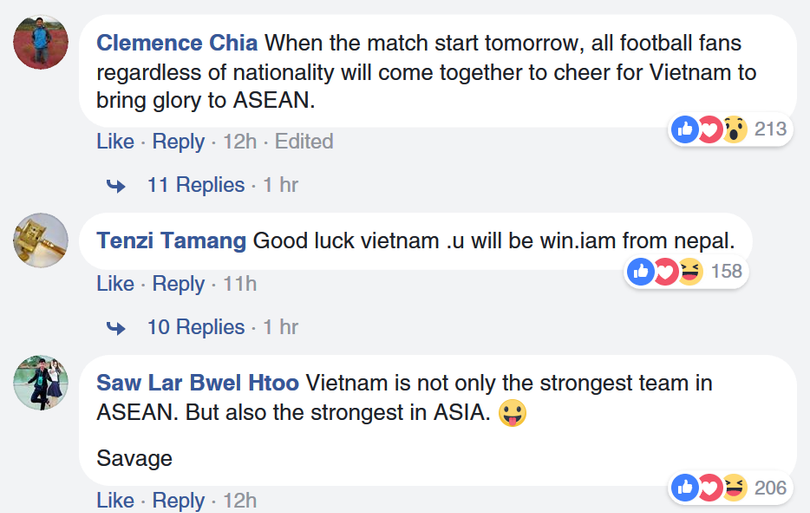Visit Tenzi Tamang's profile name link
The width and height of the screenshot is (810, 513).
tap(171, 241)
